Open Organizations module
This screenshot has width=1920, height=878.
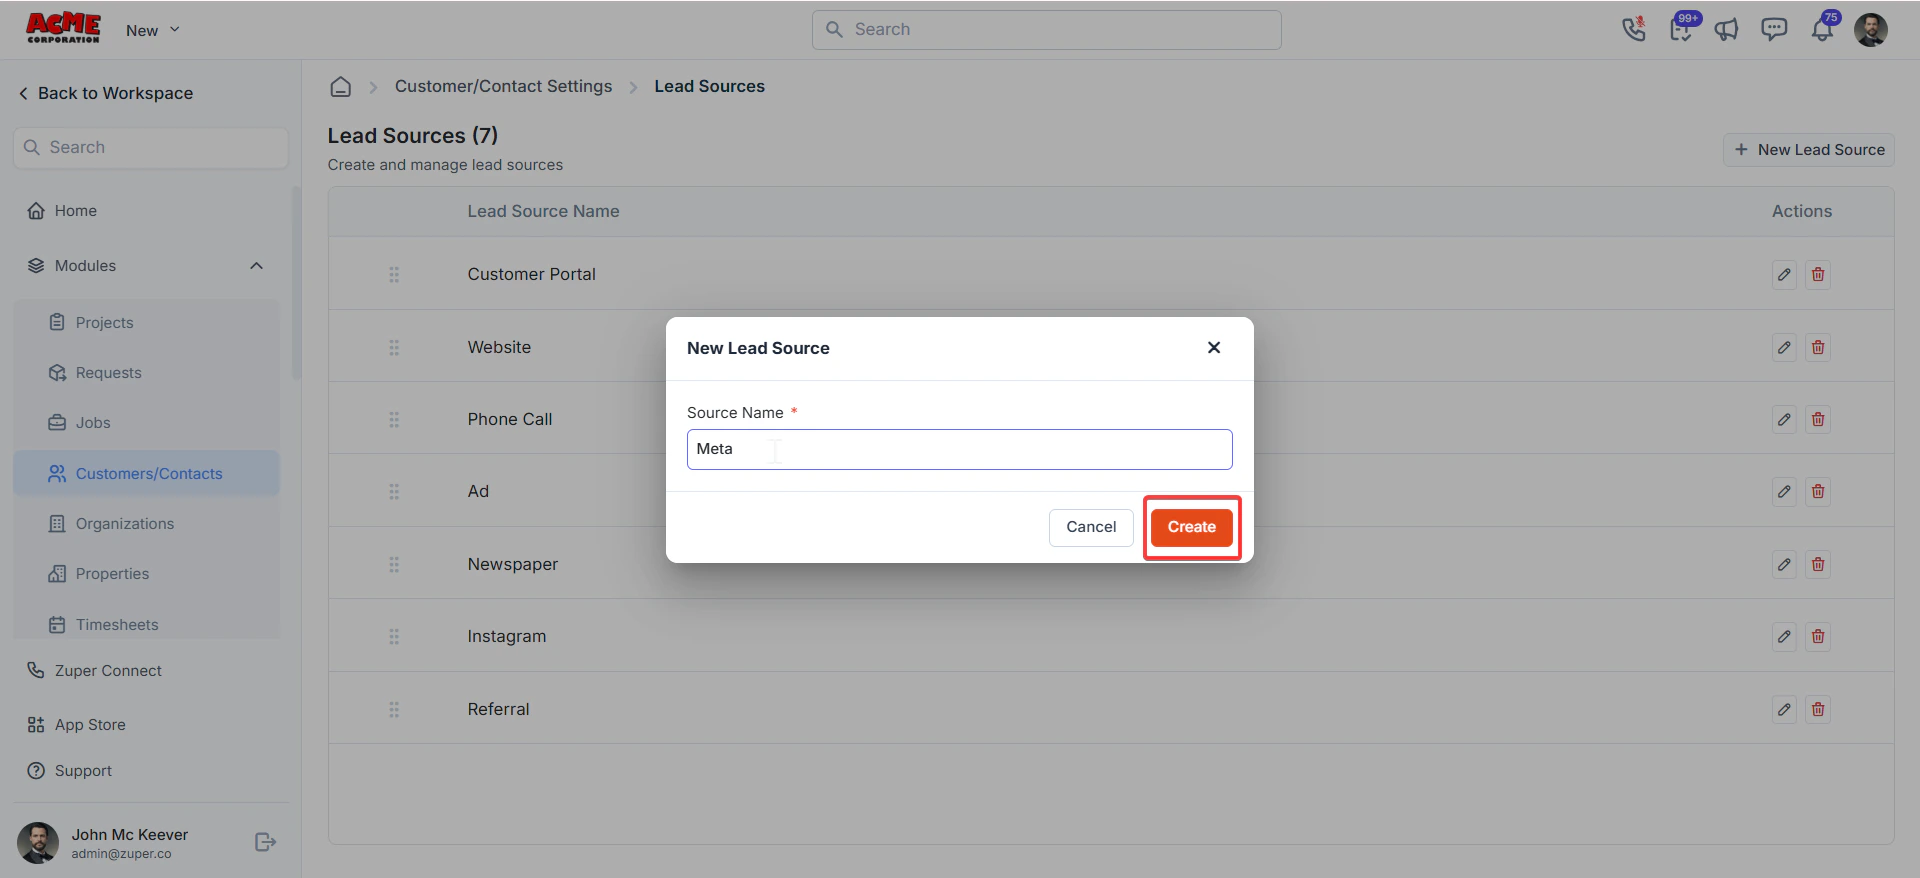click(124, 524)
